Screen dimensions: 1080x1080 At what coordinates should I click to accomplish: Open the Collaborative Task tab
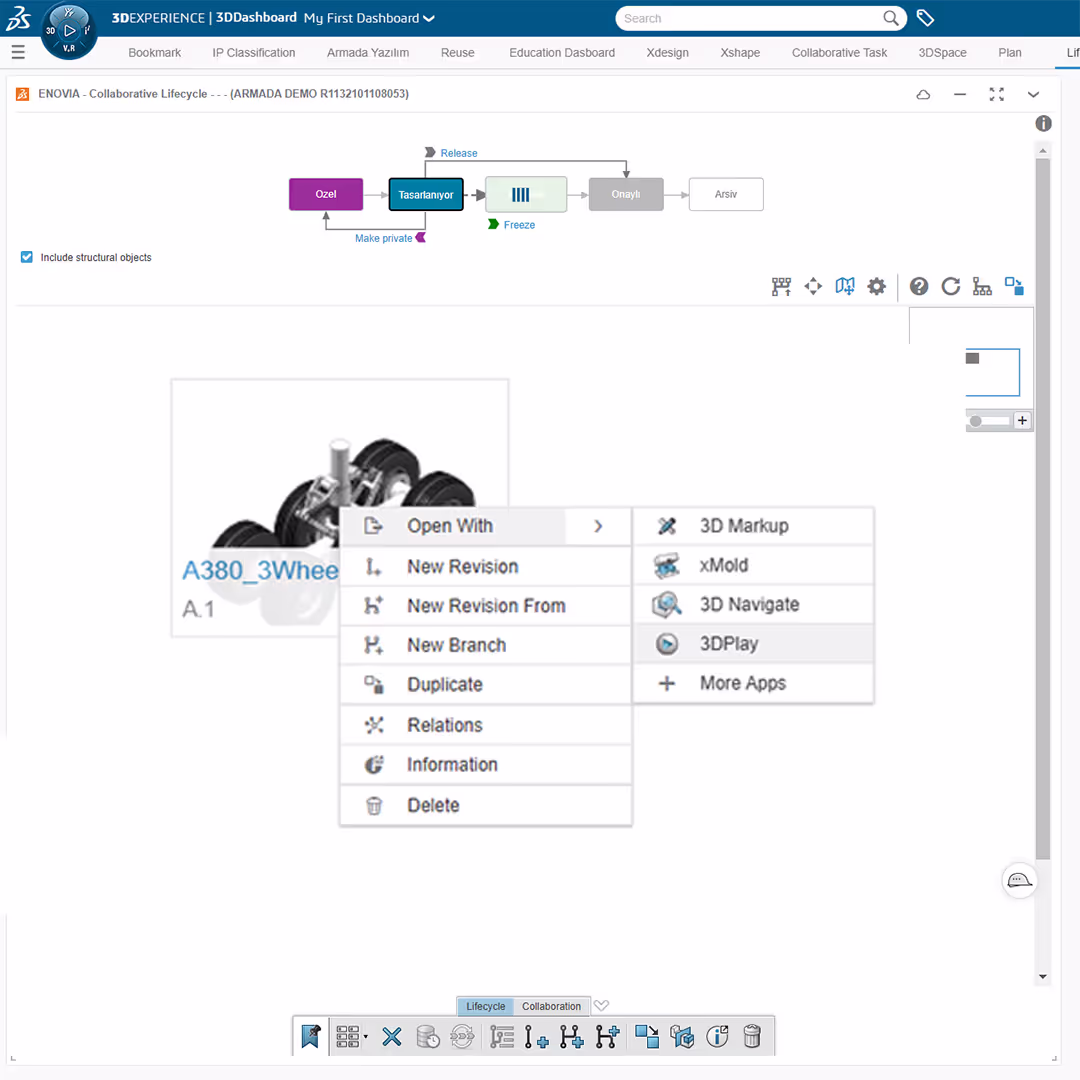[839, 52]
